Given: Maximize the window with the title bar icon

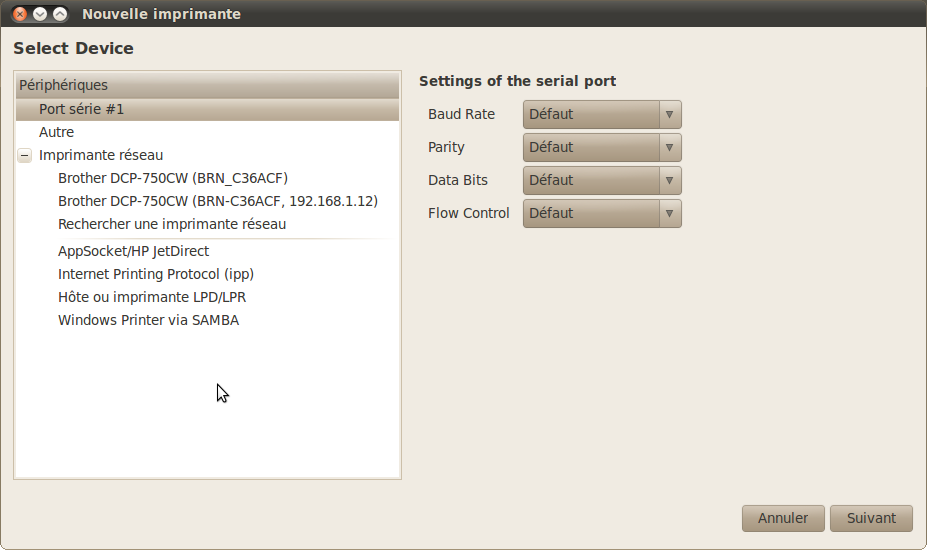Looking at the screenshot, I should 60,14.
